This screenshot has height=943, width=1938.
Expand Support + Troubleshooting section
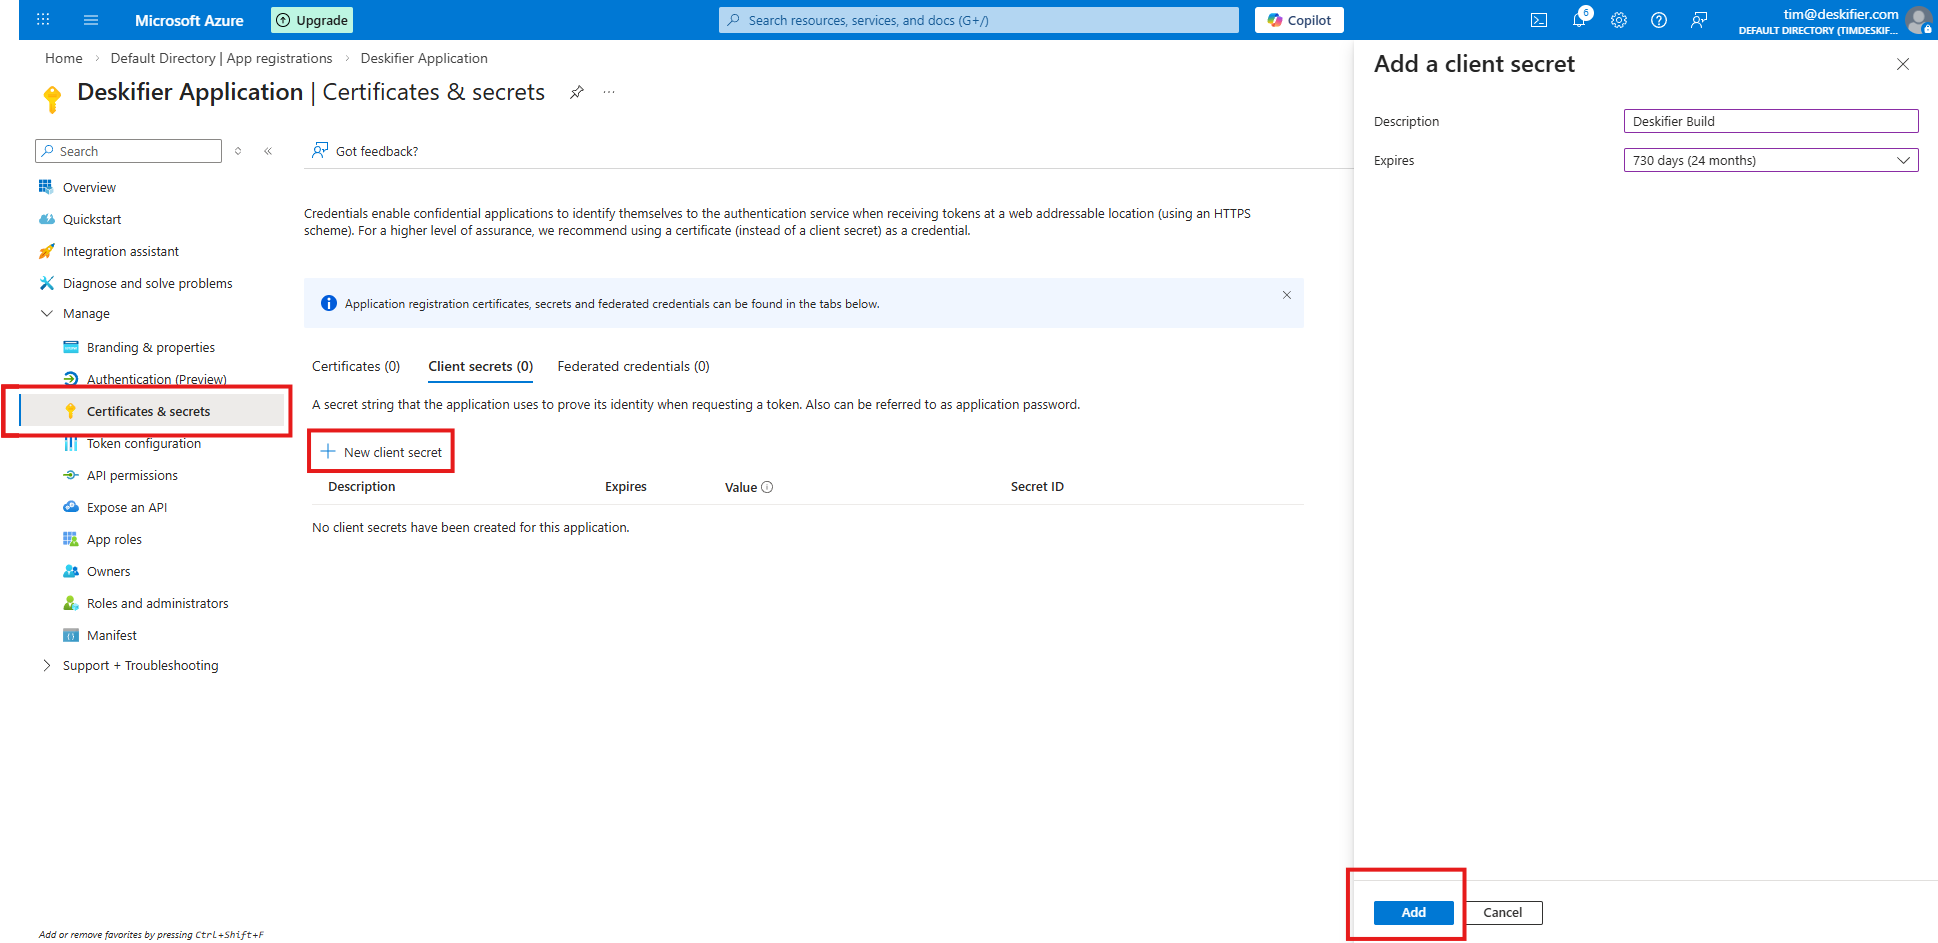pyautogui.click(x=47, y=665)
